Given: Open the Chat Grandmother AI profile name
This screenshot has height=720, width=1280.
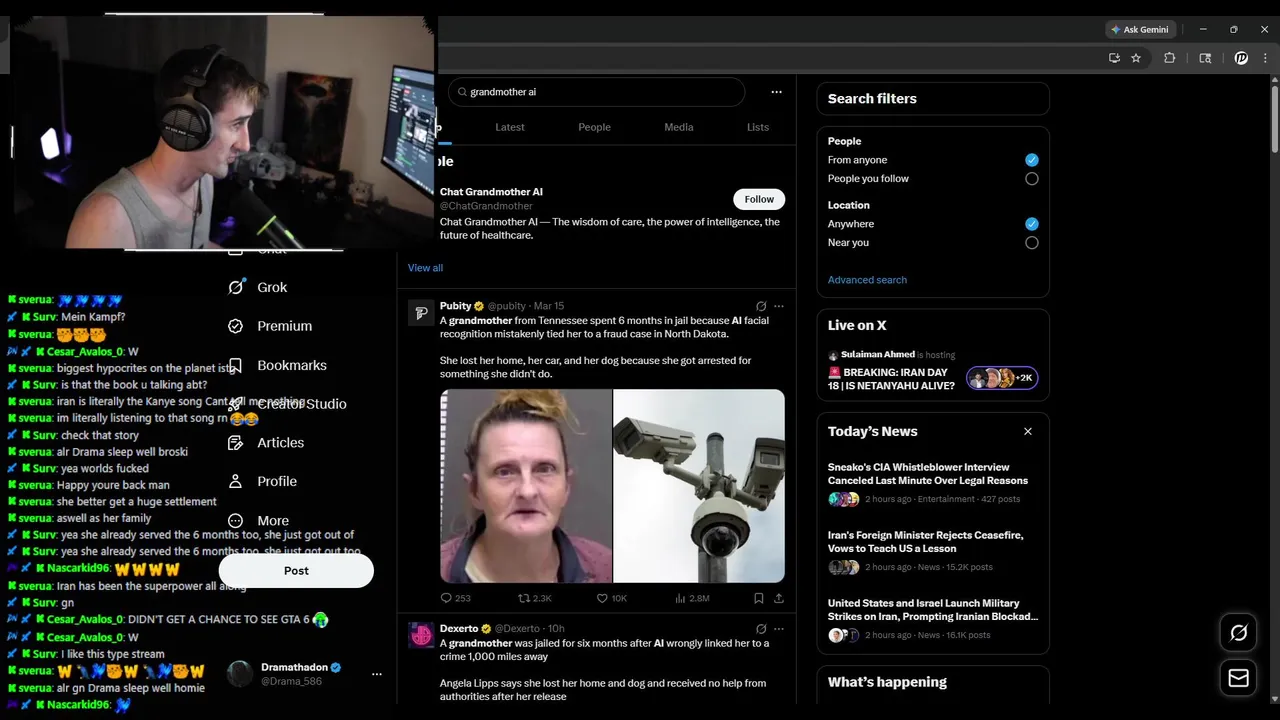Looking at the screenshot, I should (x=491, y=192).
